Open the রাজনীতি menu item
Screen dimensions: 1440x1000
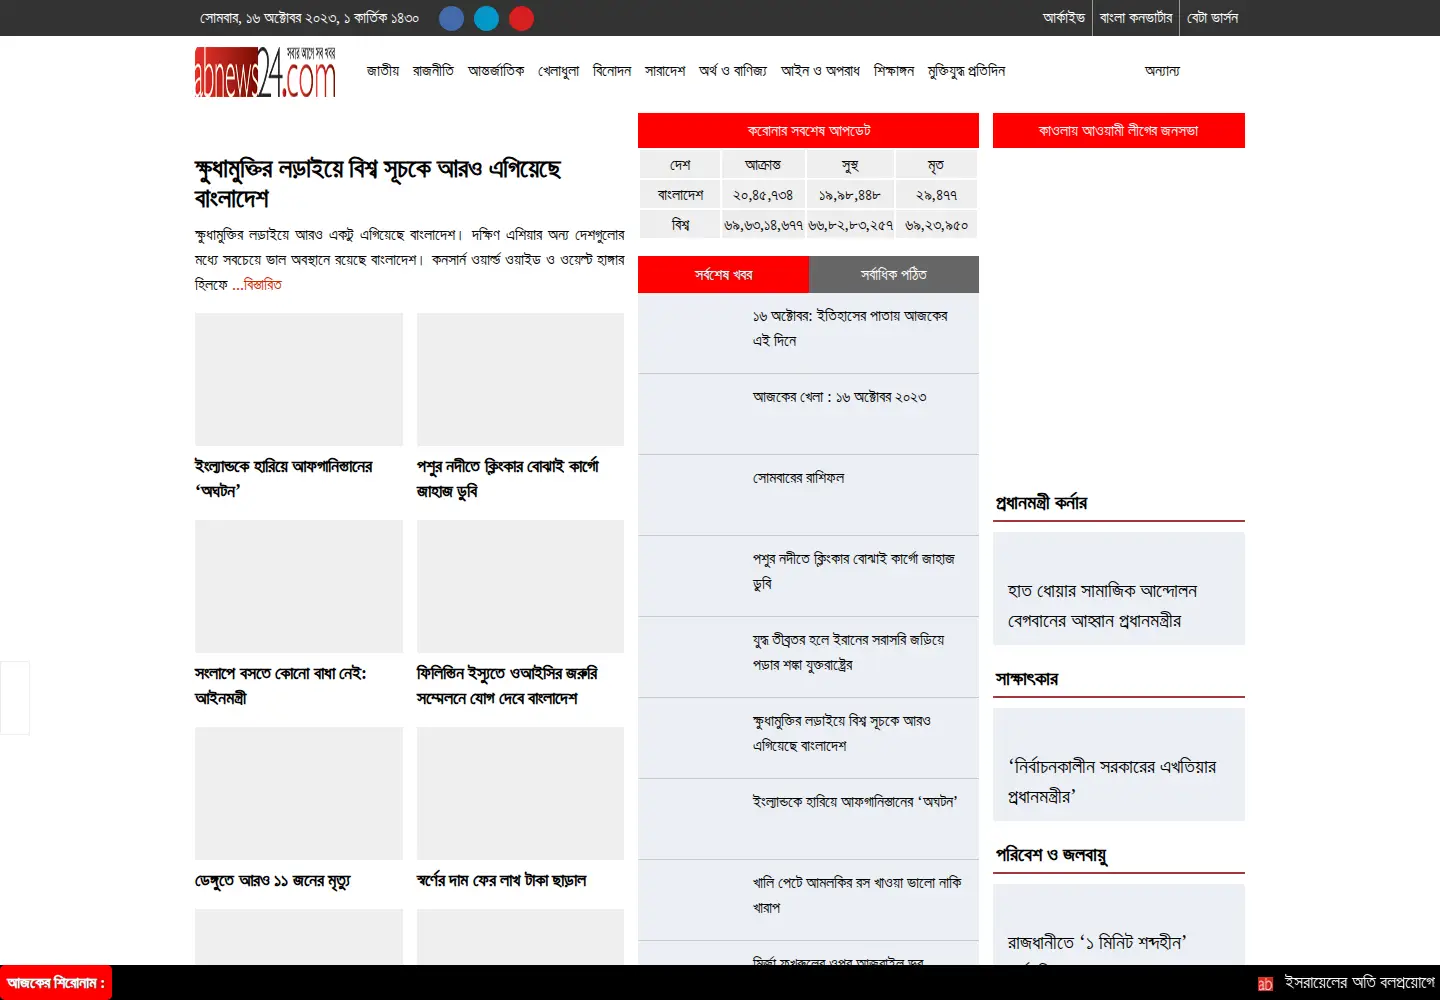coord(433,71)
